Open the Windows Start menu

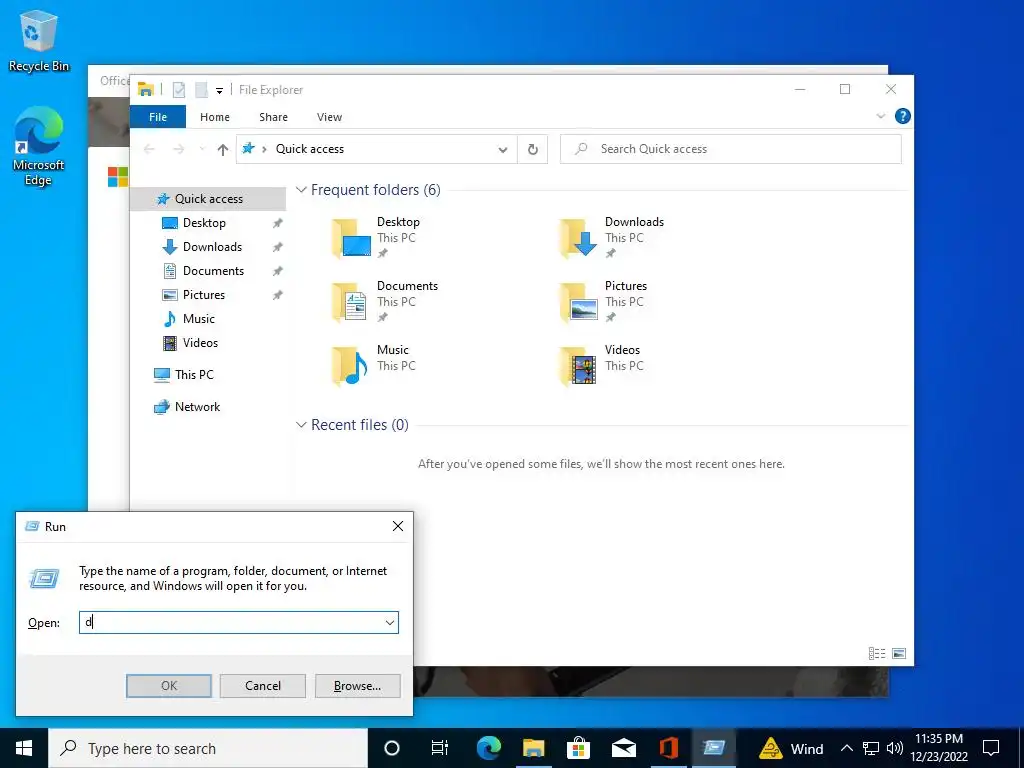pos(24,748)
